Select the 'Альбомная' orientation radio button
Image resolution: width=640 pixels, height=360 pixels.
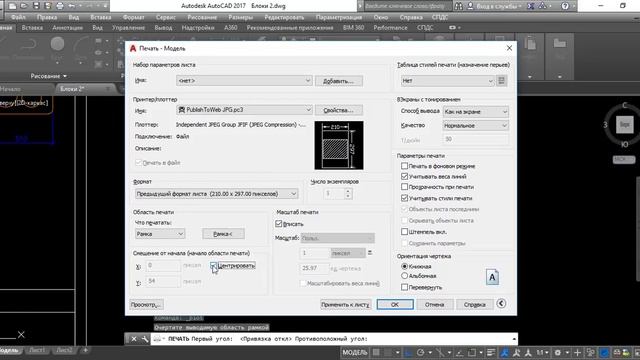(404, 276)
